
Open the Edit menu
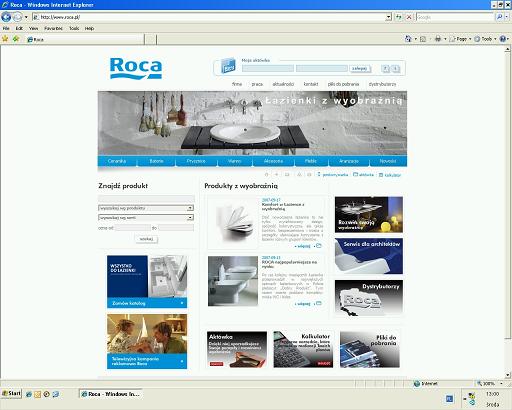[x=19, y=28]
